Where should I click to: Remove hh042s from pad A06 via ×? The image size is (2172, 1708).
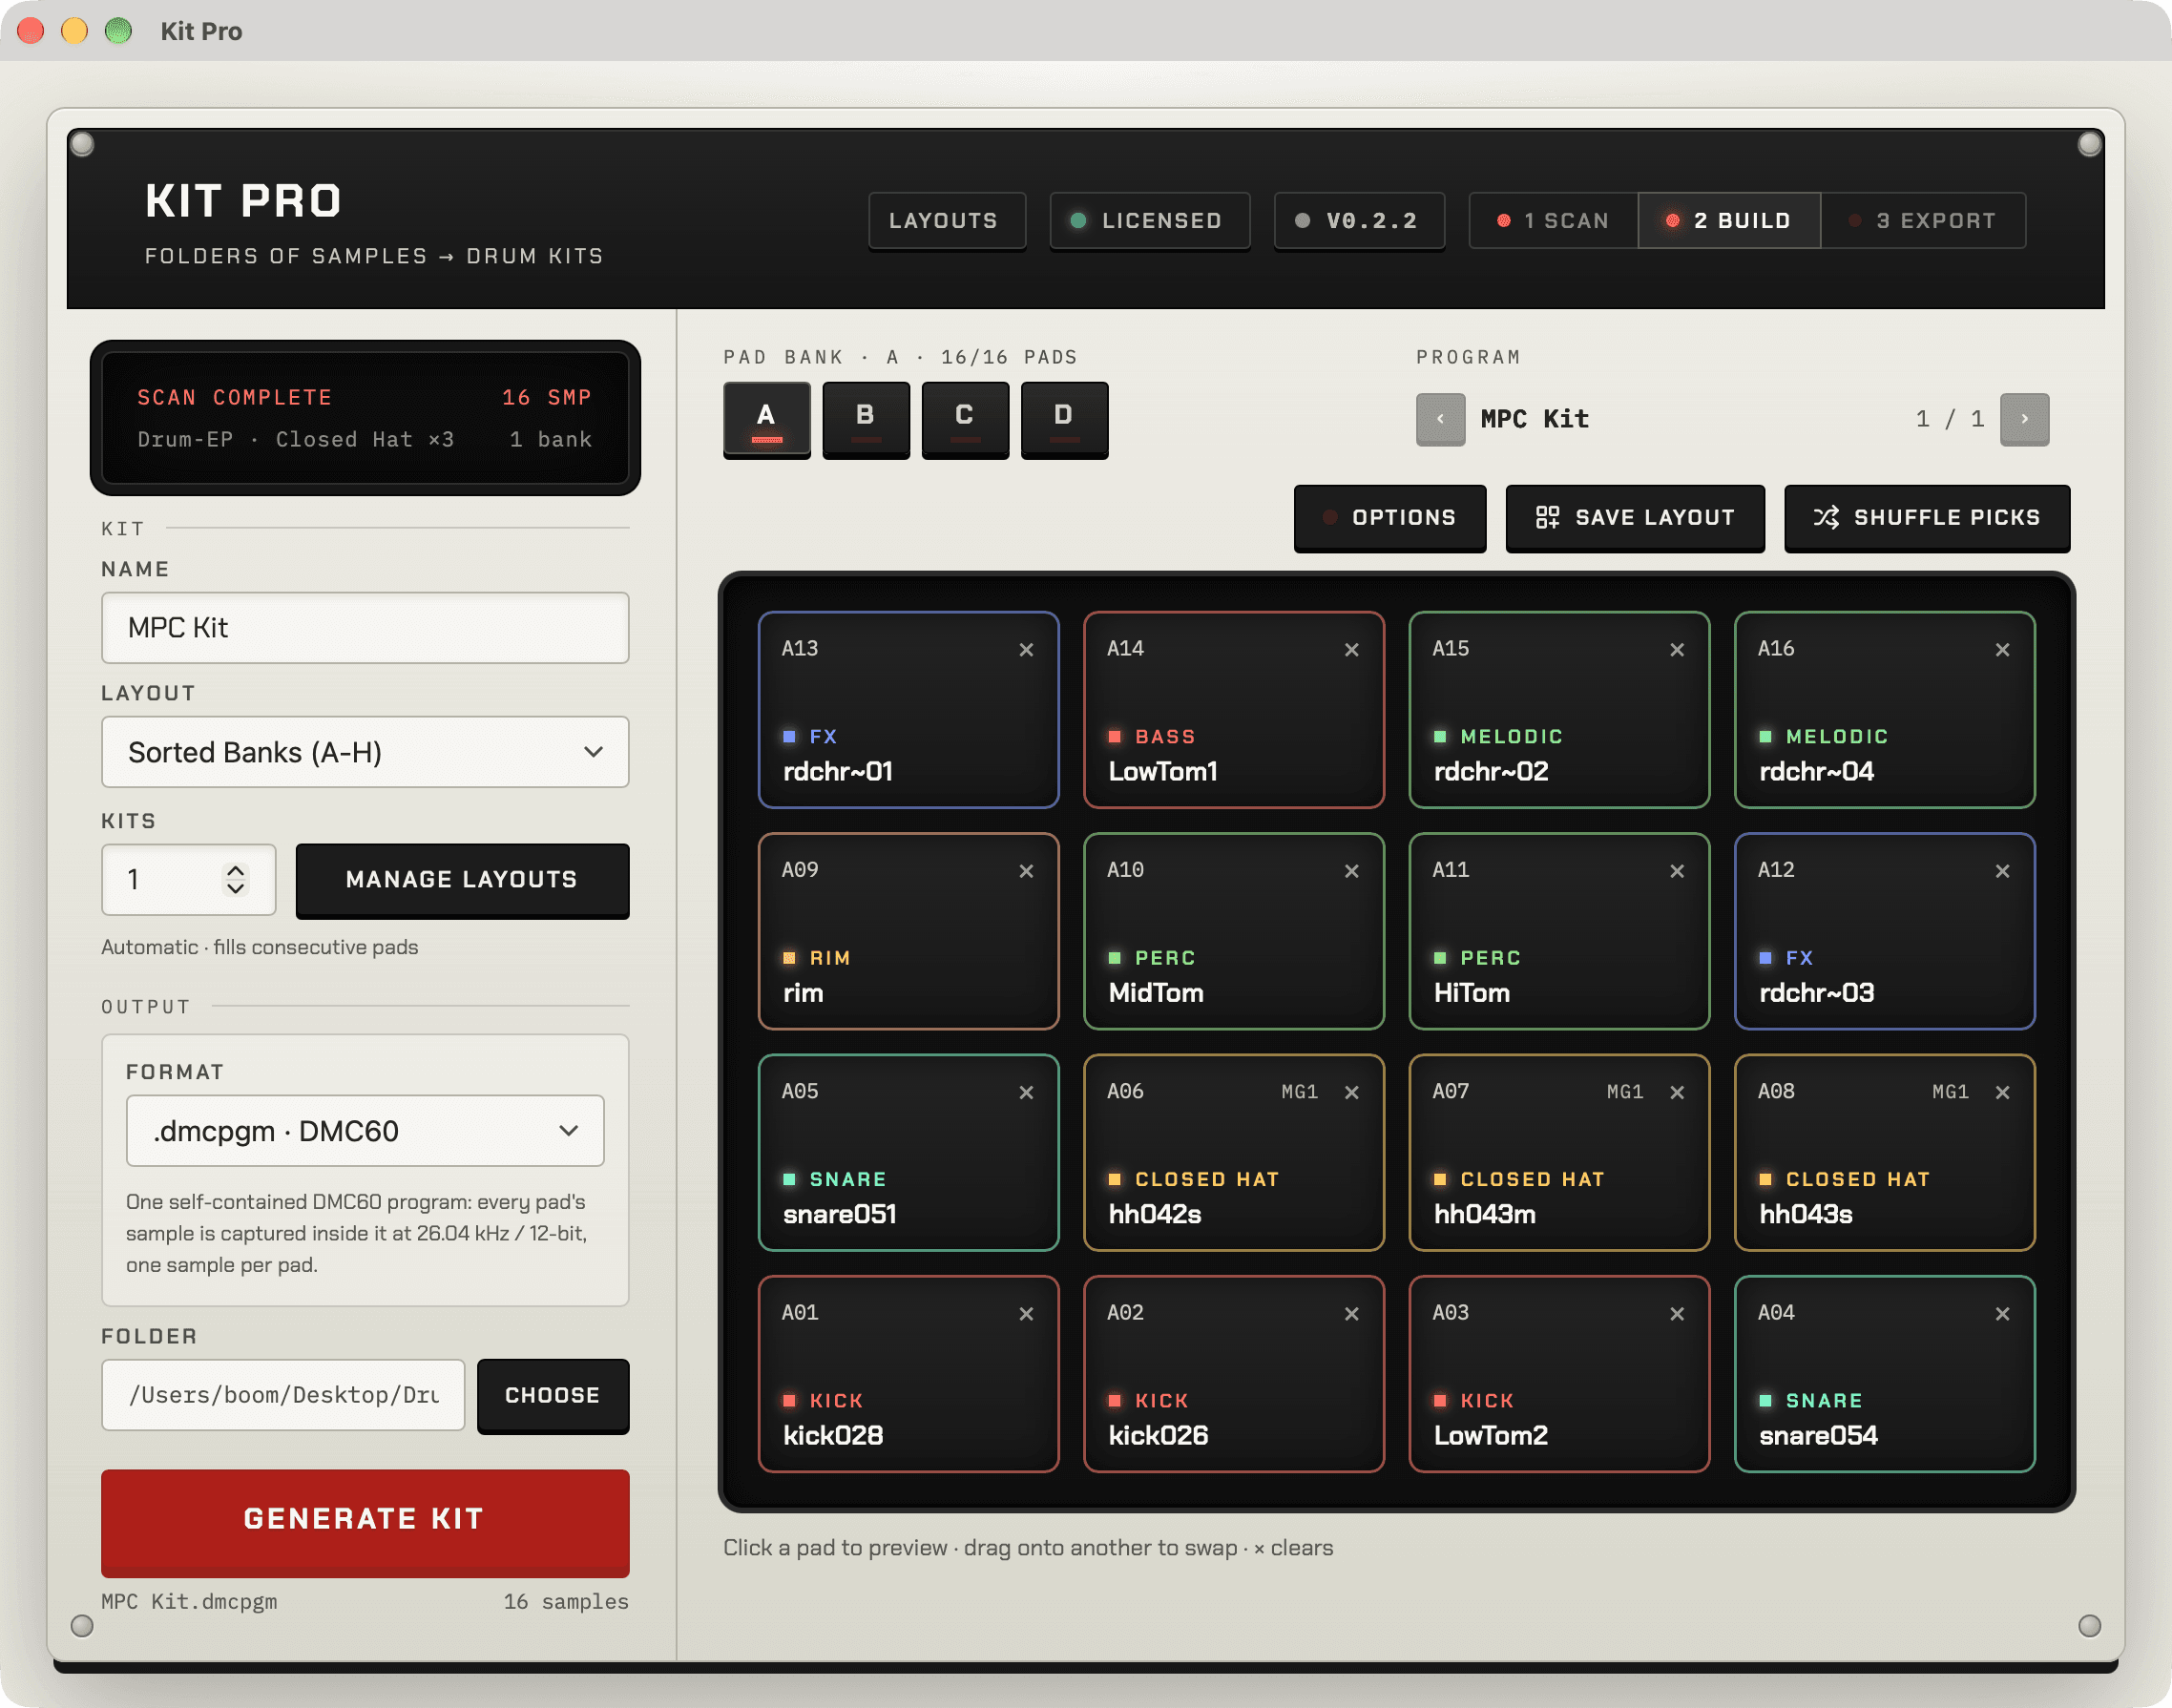pos(1351,1092)
